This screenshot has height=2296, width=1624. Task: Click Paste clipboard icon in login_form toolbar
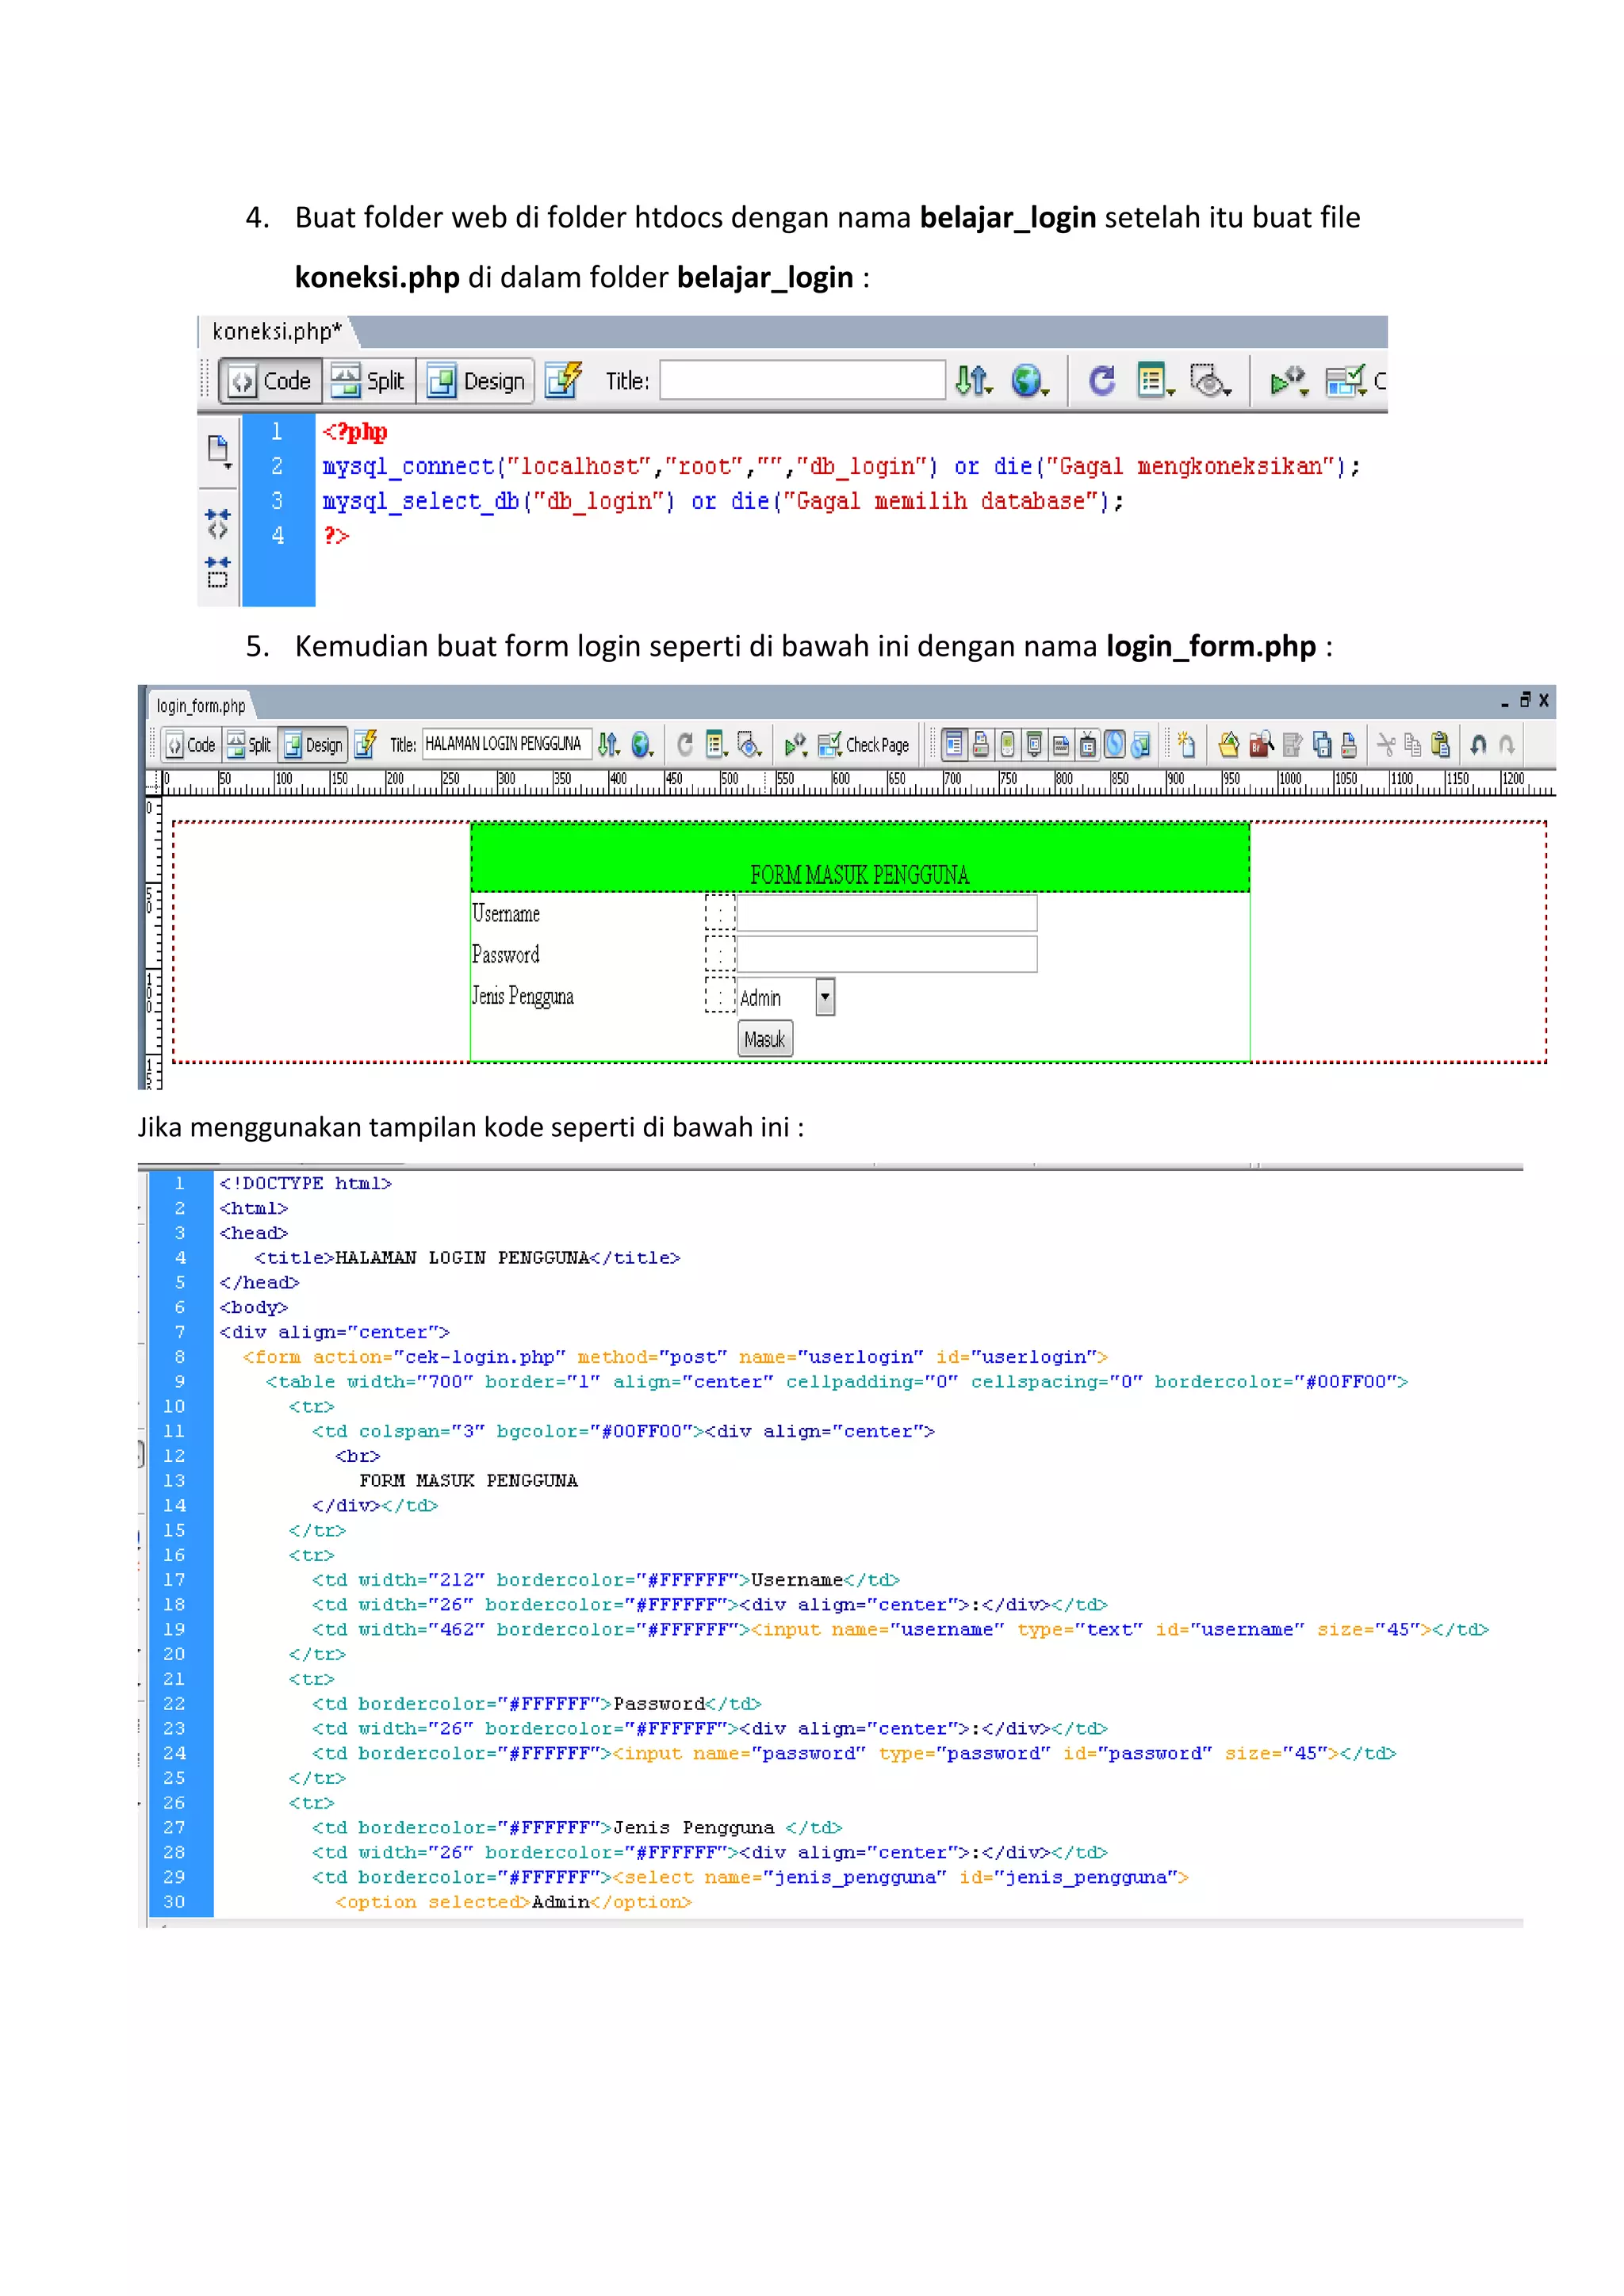pyautogui.click(x=1440, y=744)
